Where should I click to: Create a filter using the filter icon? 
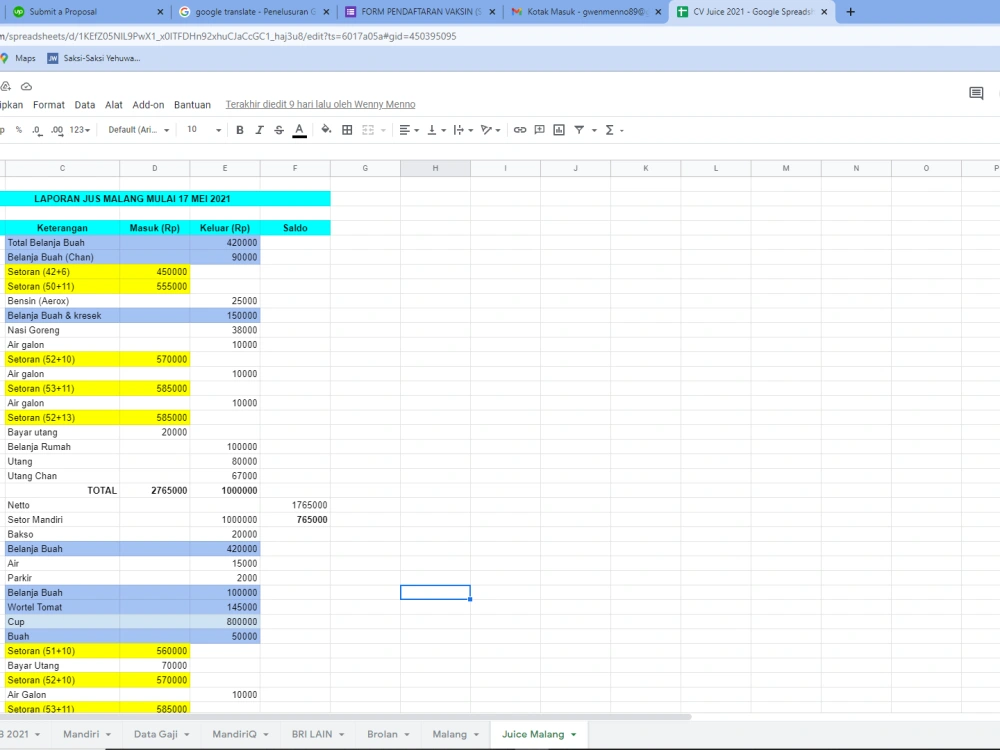(x=580, y=130)
